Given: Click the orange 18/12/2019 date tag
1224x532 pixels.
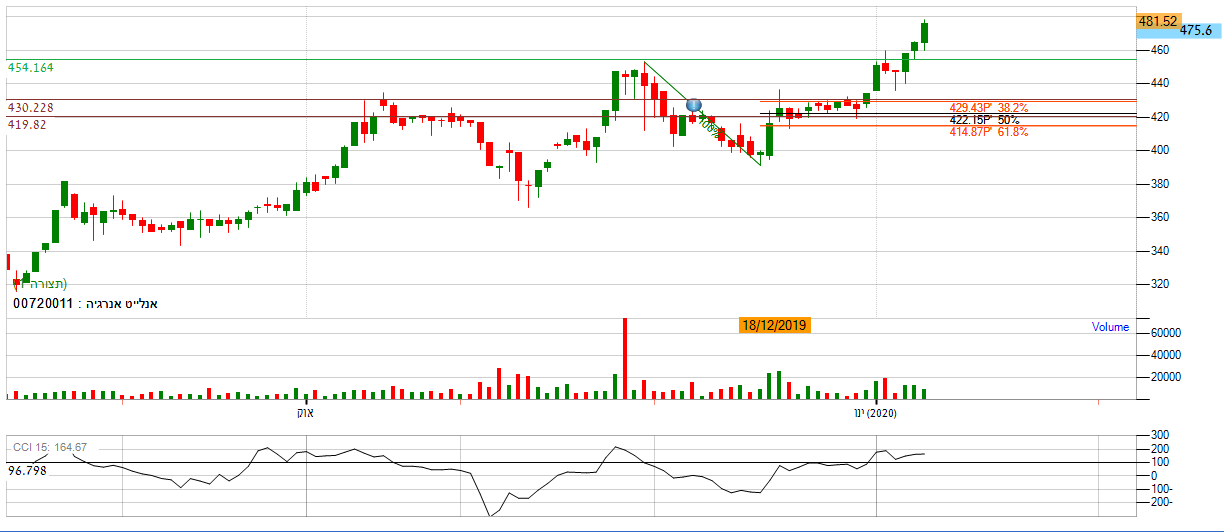Looking at the screenshot, I should tap(774, 325).
